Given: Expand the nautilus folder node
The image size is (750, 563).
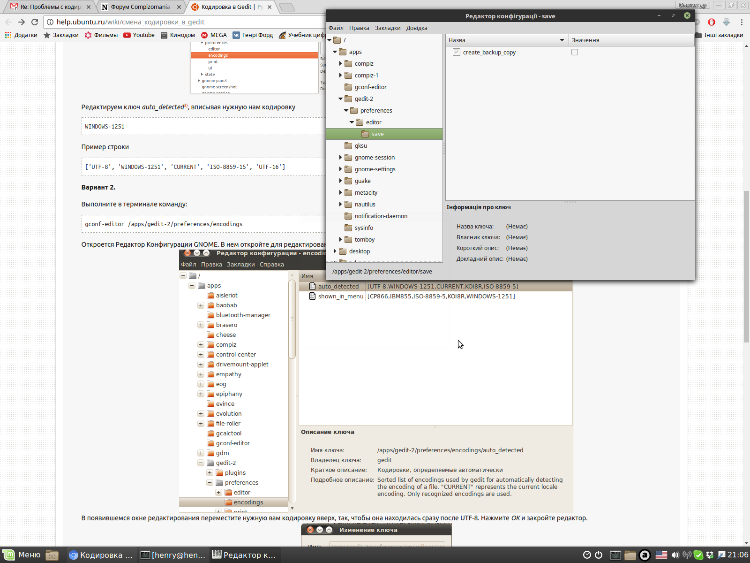Looking at the screenshot, I should click(x=341, y=204).
